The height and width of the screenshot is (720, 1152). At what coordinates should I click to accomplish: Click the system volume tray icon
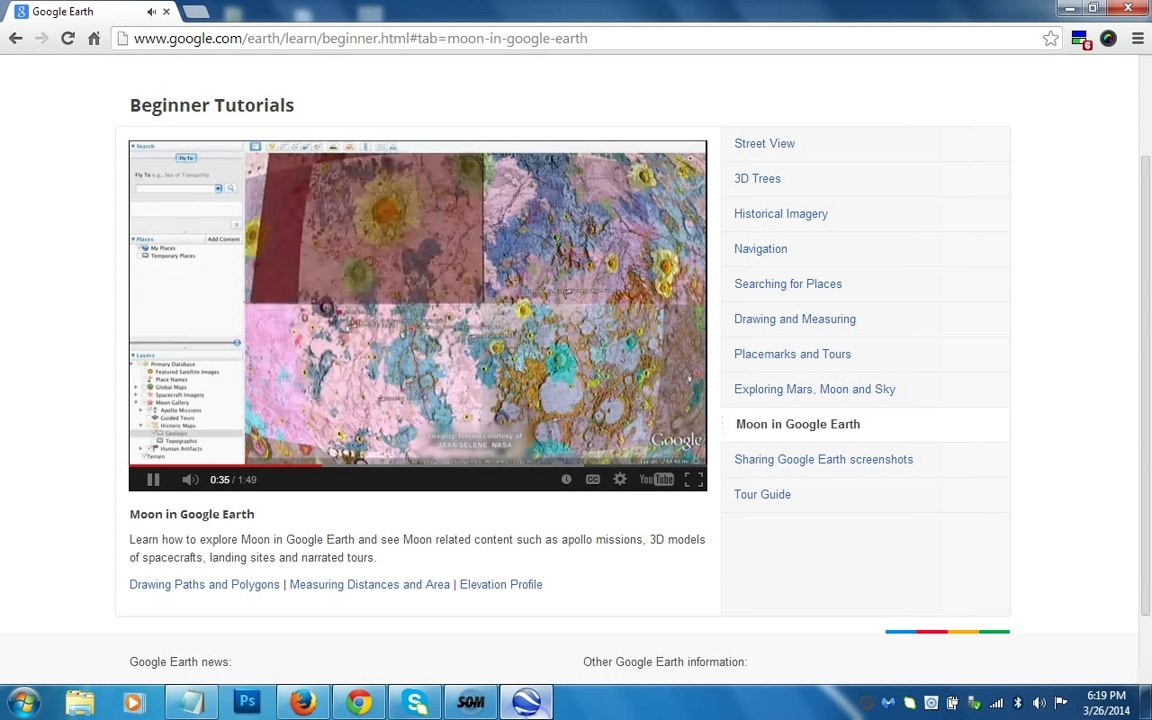click(x=1039, y=703)
